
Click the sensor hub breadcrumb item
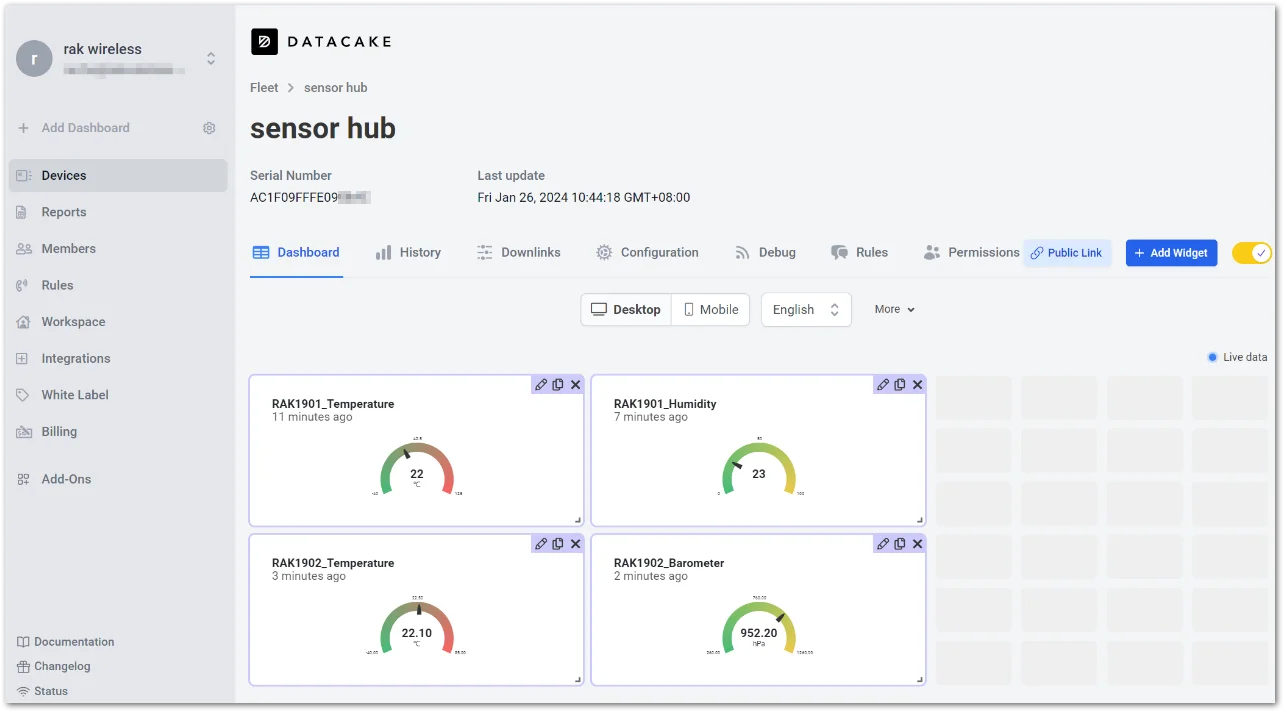coord(336,88)
